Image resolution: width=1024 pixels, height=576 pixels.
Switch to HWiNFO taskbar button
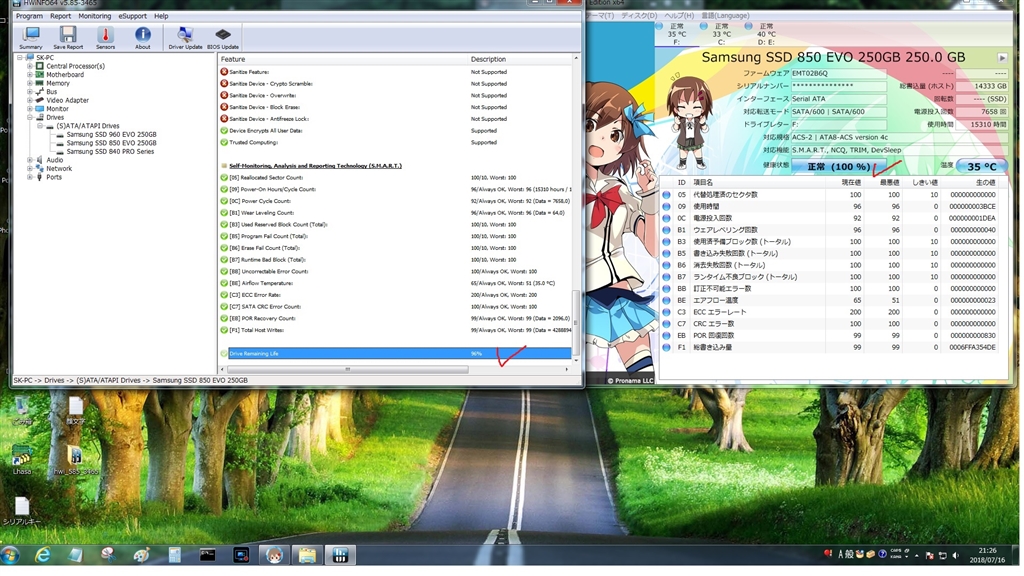(340, 555)
